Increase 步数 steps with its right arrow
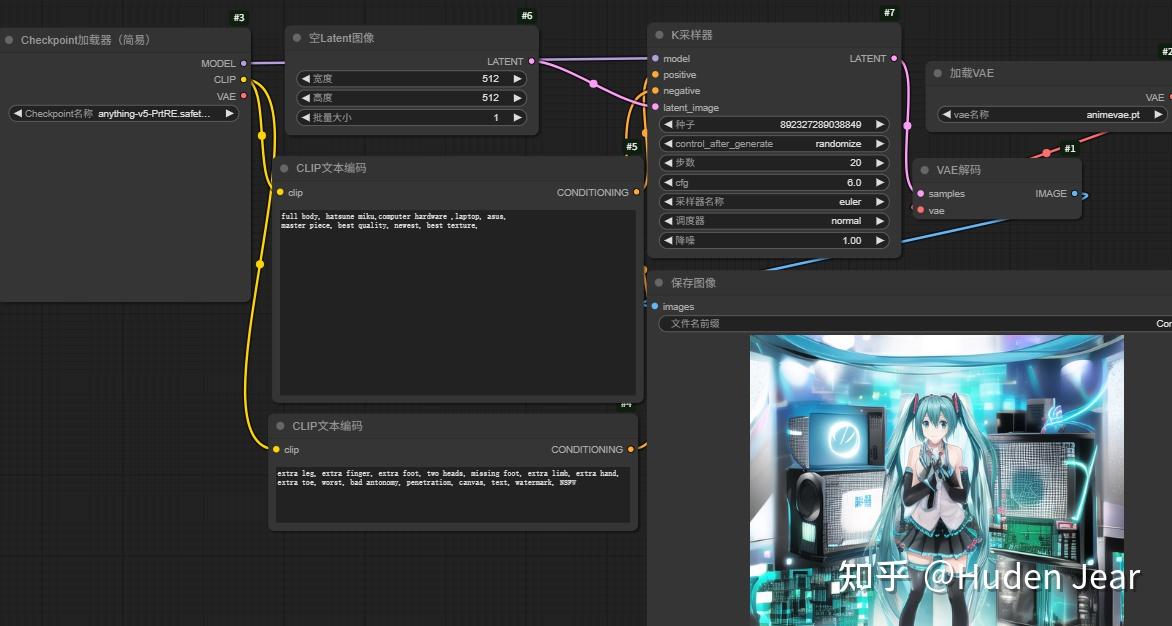 (x=880, y=163)
